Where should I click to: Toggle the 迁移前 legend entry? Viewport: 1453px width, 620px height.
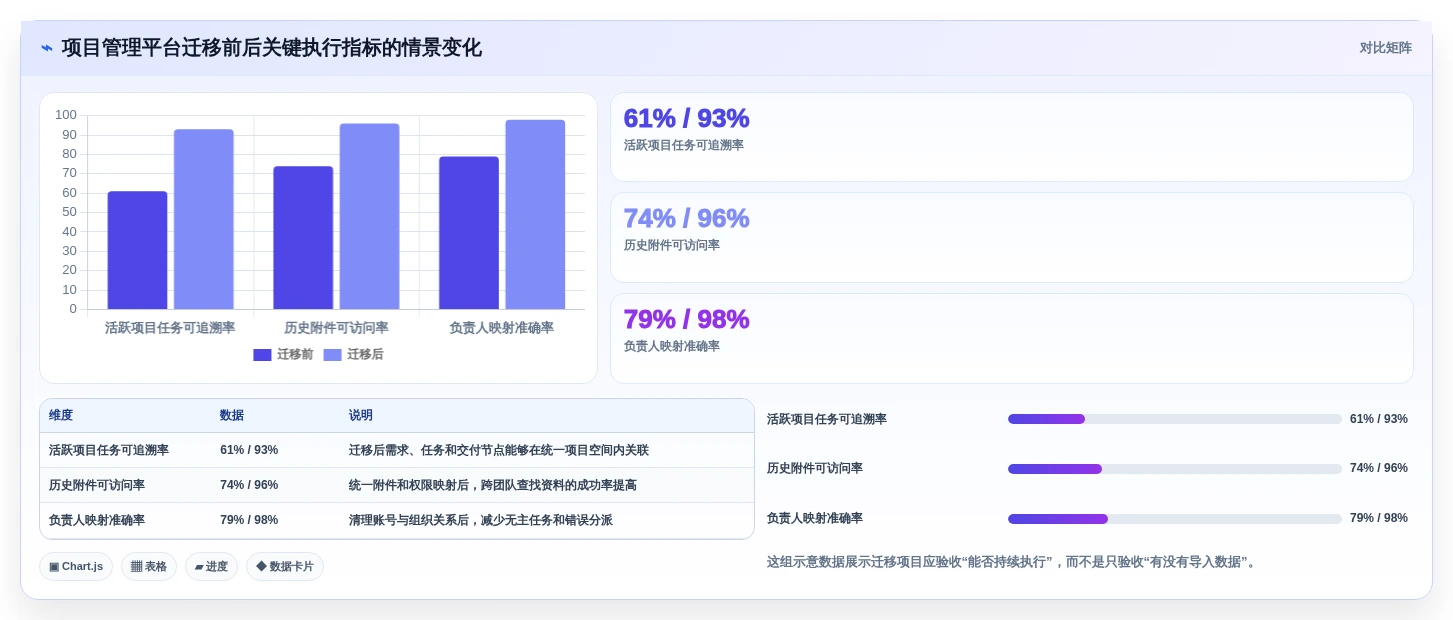pos(283,355)
